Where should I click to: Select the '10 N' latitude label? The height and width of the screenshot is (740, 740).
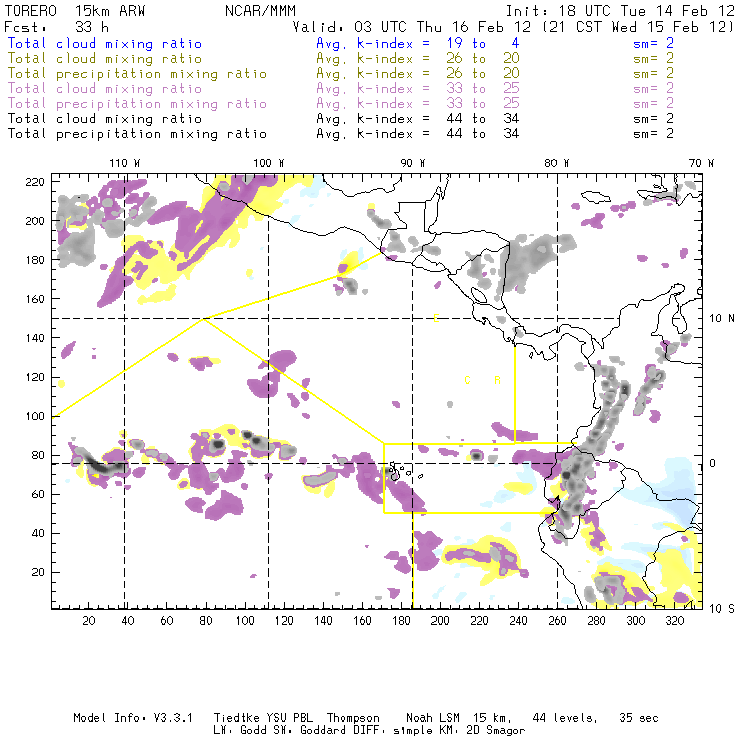pyautogui.click(x=722, y=319)
